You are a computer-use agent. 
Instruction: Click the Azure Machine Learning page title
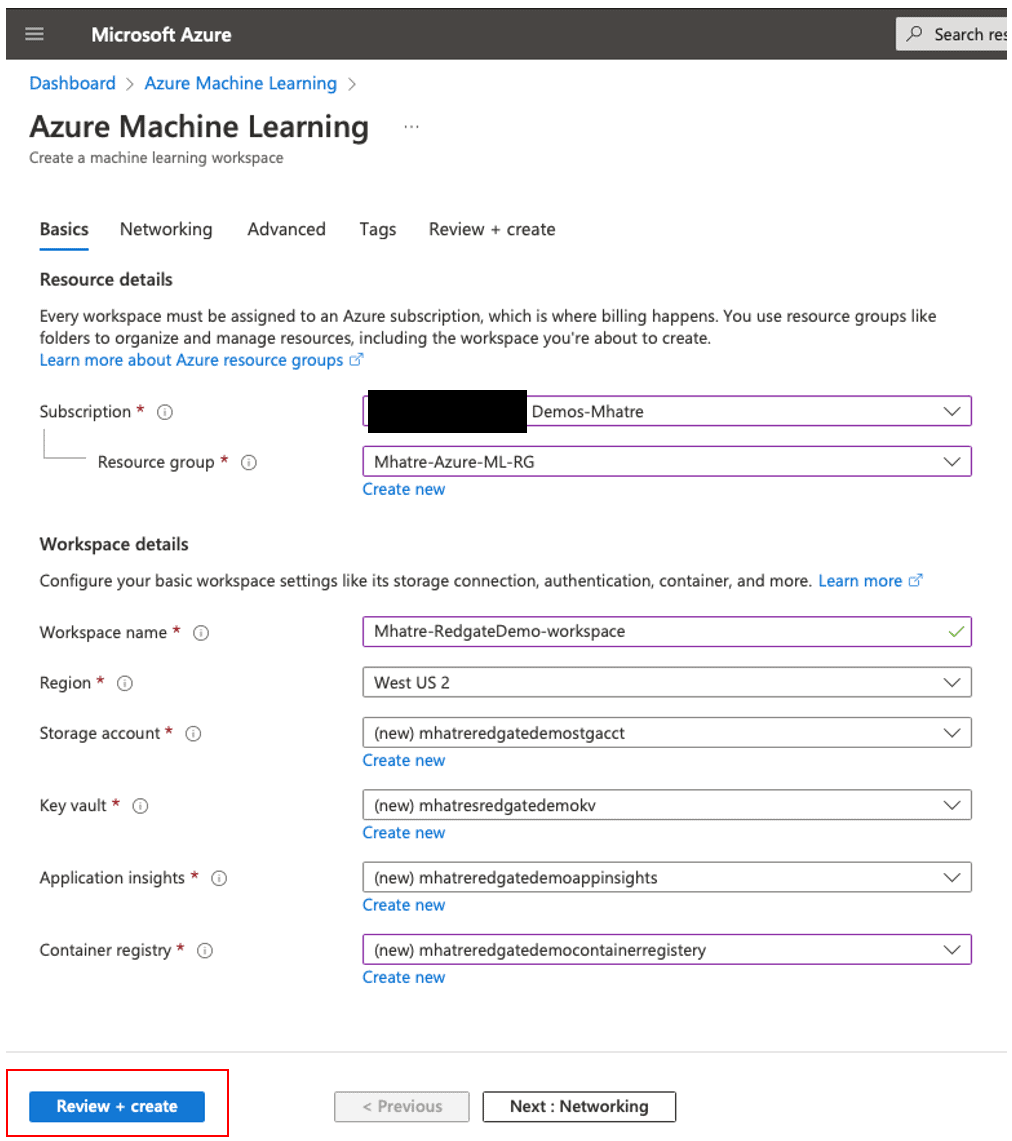click(x=199, y=127)
